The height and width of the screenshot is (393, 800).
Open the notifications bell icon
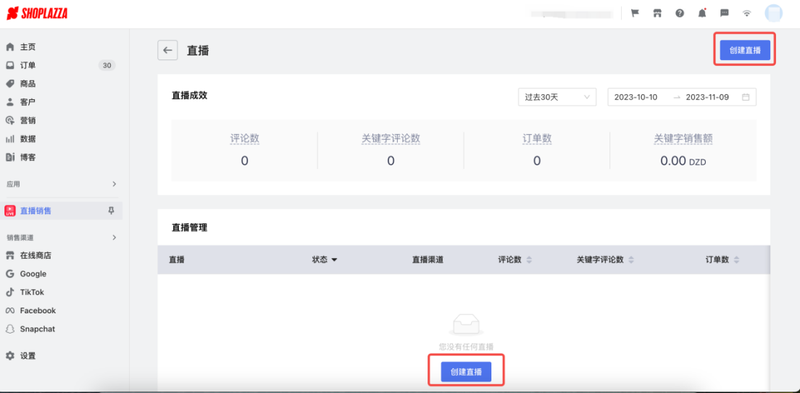(x=702, y=13)
